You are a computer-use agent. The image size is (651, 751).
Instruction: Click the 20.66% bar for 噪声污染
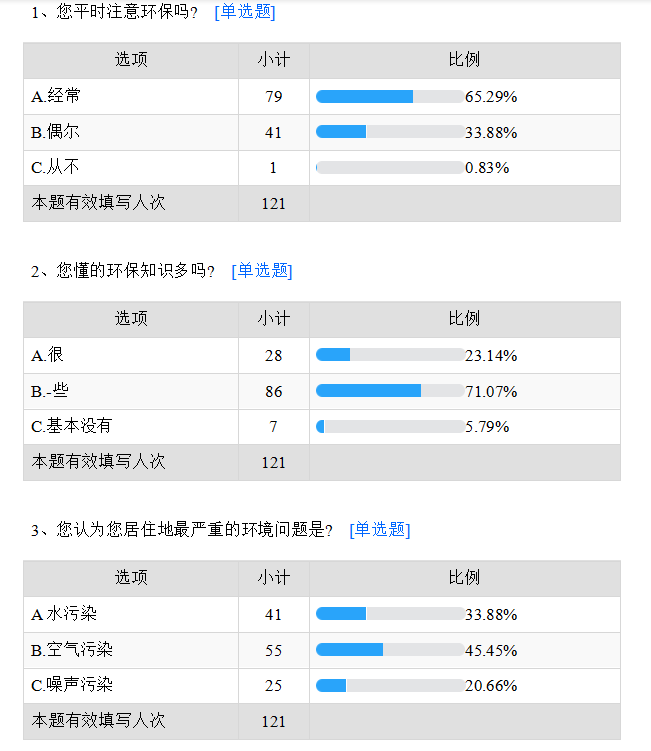pyautogui.click(x=390, y=685)
